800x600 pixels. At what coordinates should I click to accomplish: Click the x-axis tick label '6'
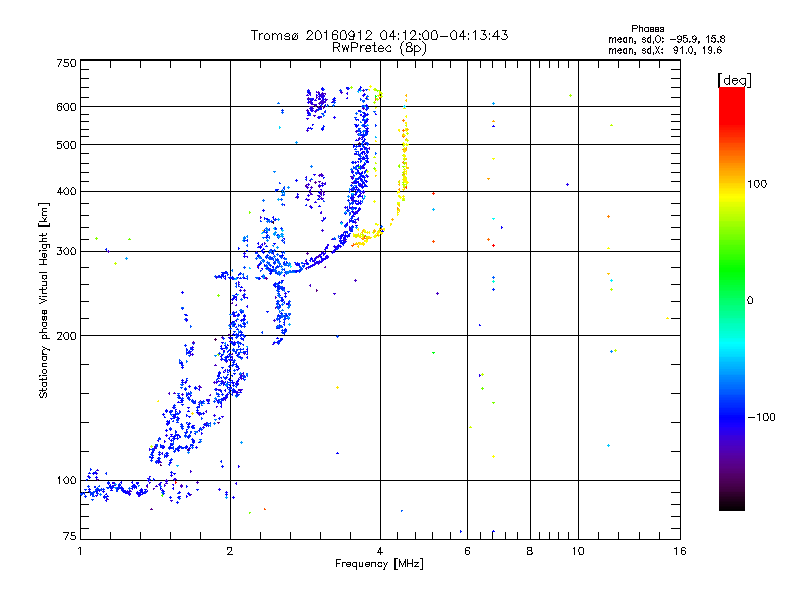467,551
